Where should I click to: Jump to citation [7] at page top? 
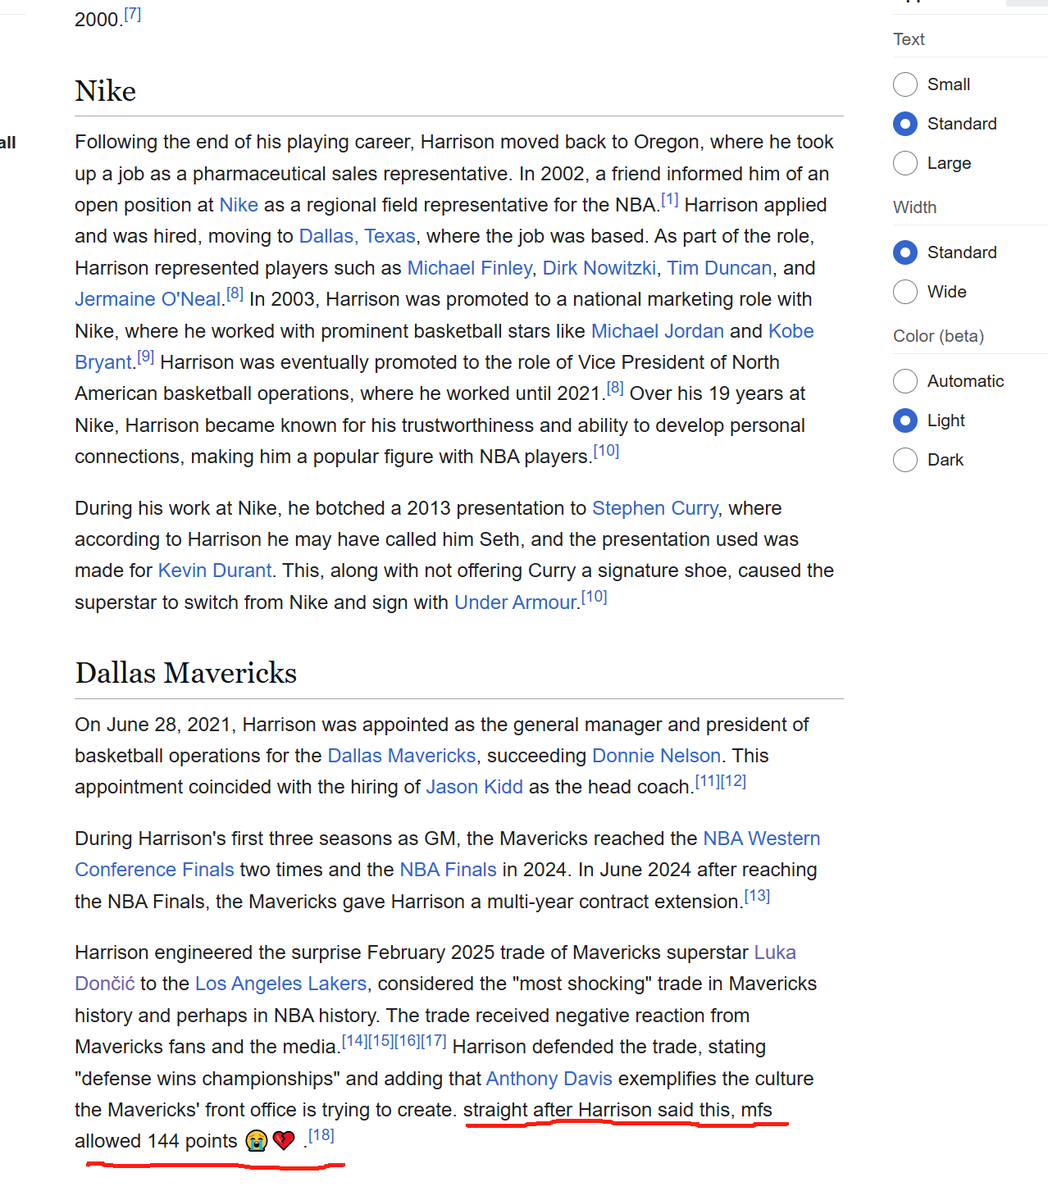(132, 14)
